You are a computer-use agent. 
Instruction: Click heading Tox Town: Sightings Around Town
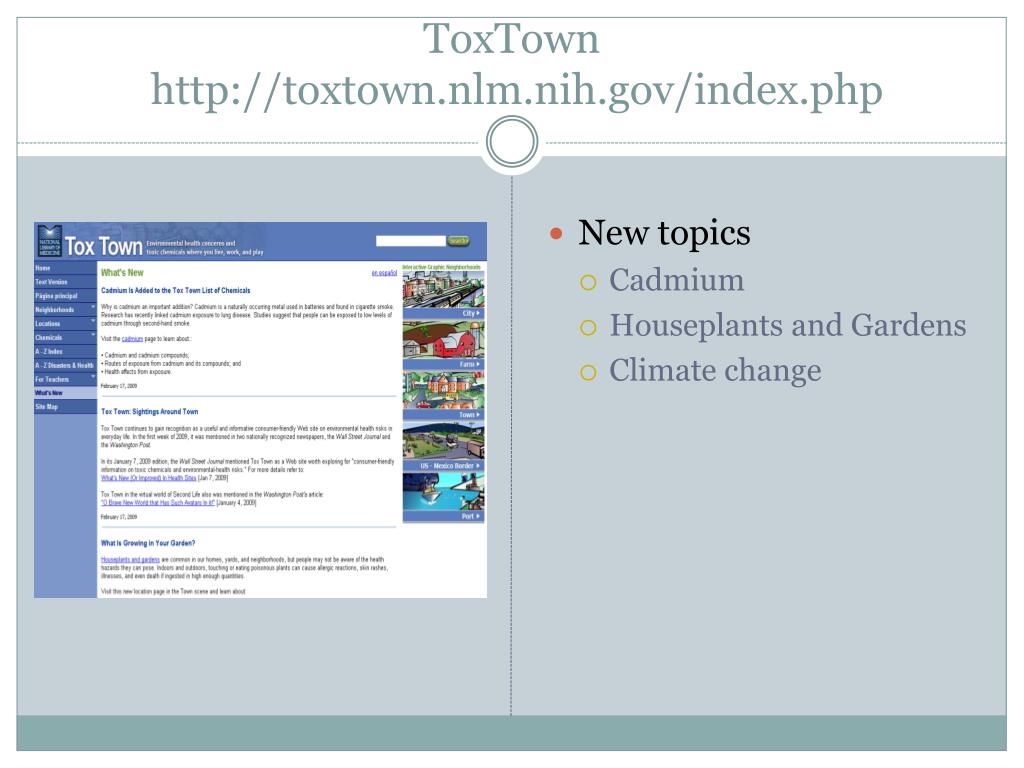tap(150, 412)
